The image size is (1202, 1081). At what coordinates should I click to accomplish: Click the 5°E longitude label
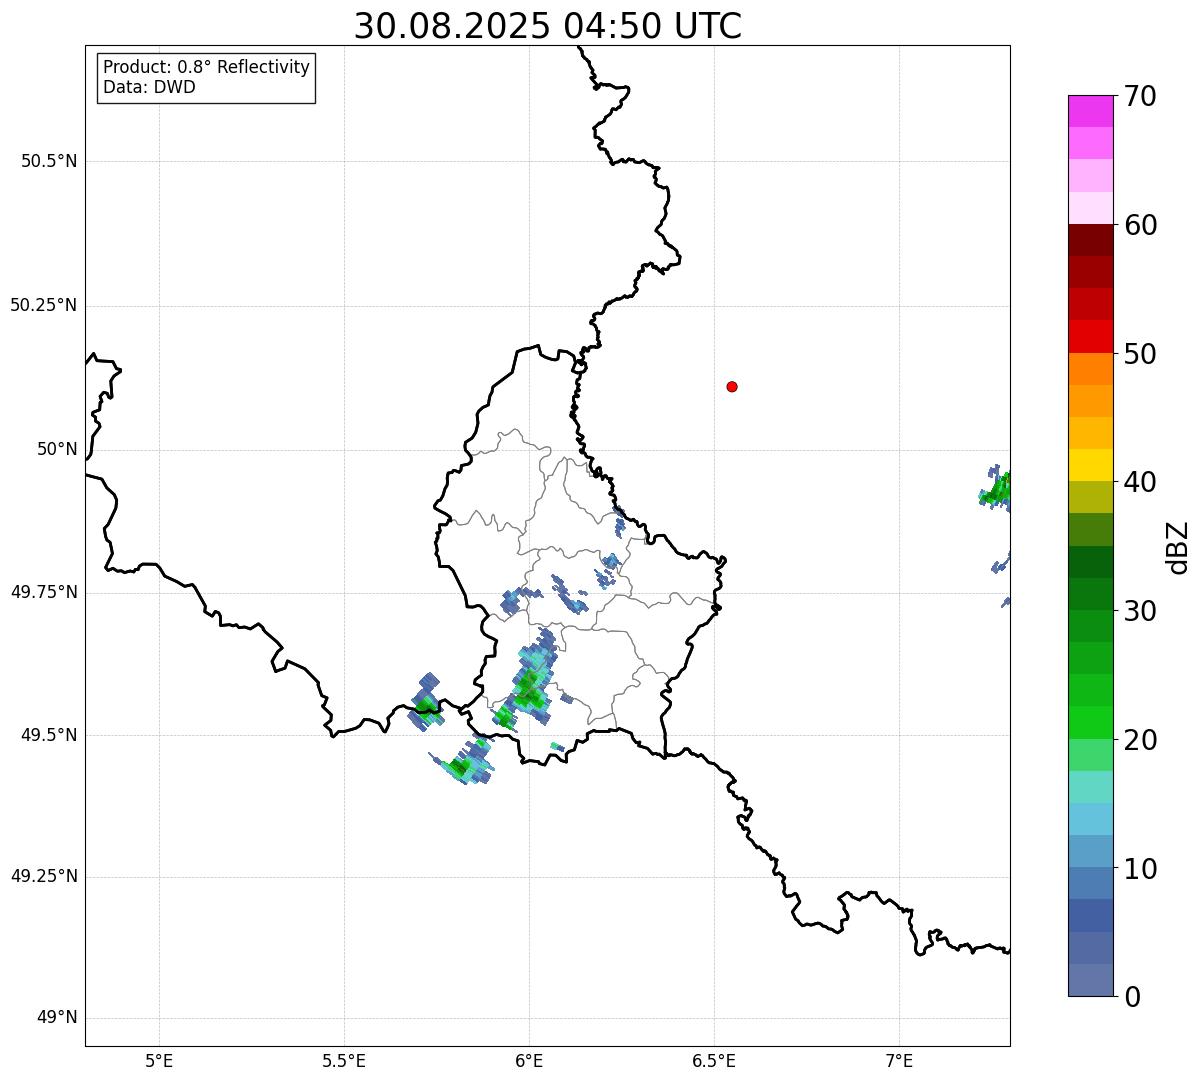(159, 1061)
